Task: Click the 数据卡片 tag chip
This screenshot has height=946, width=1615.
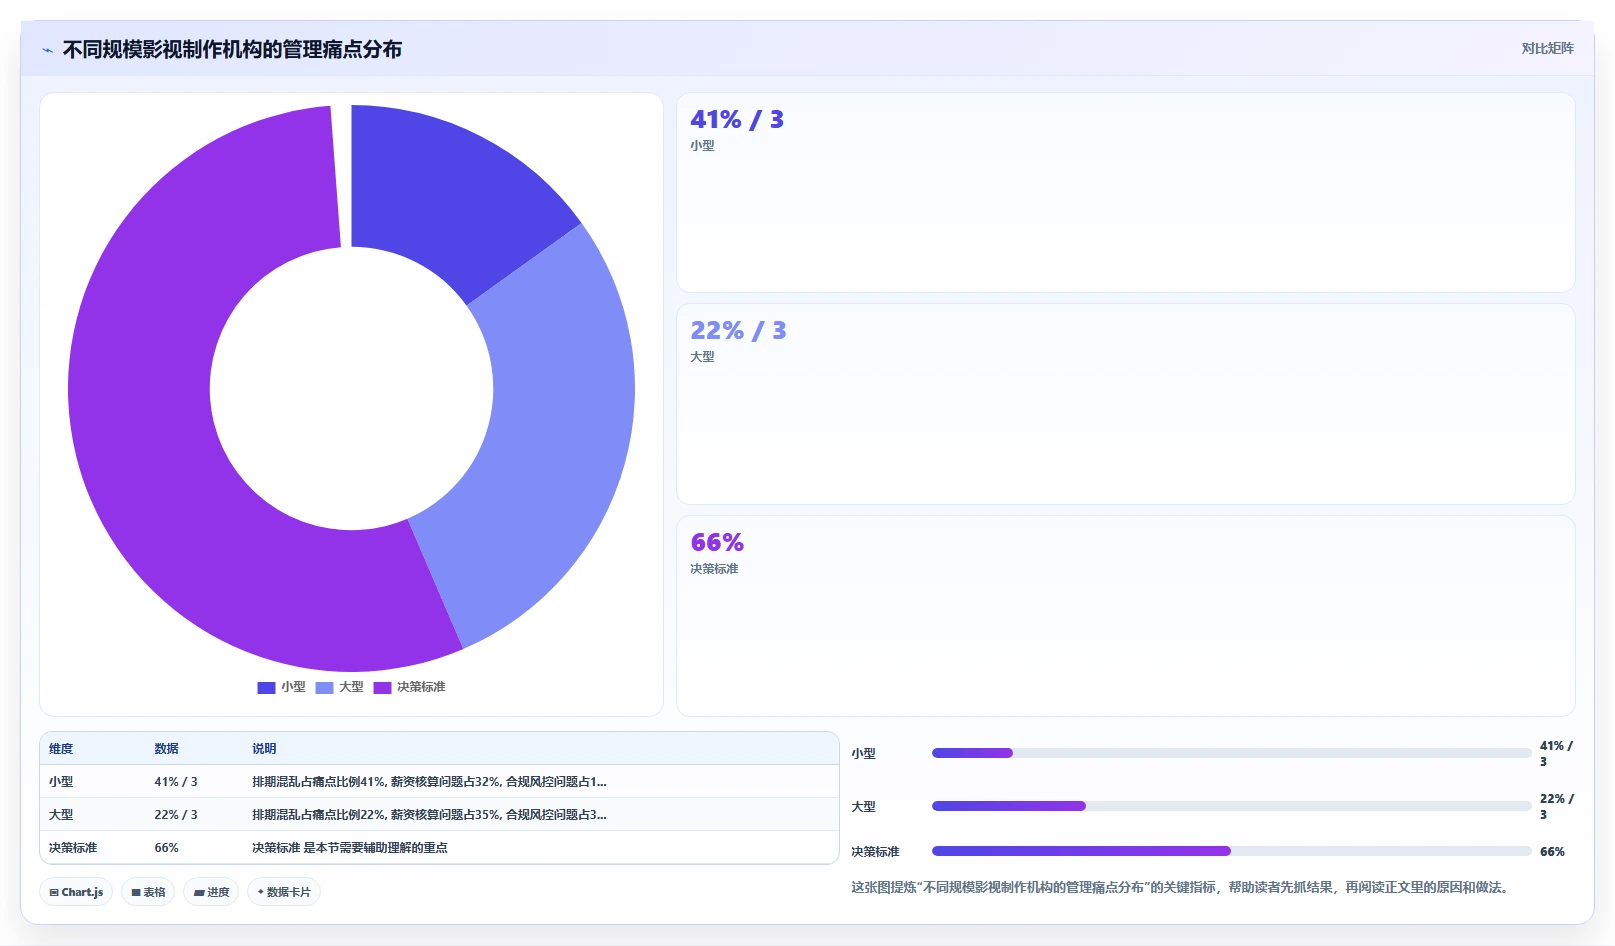Action: tap(284, 892)
